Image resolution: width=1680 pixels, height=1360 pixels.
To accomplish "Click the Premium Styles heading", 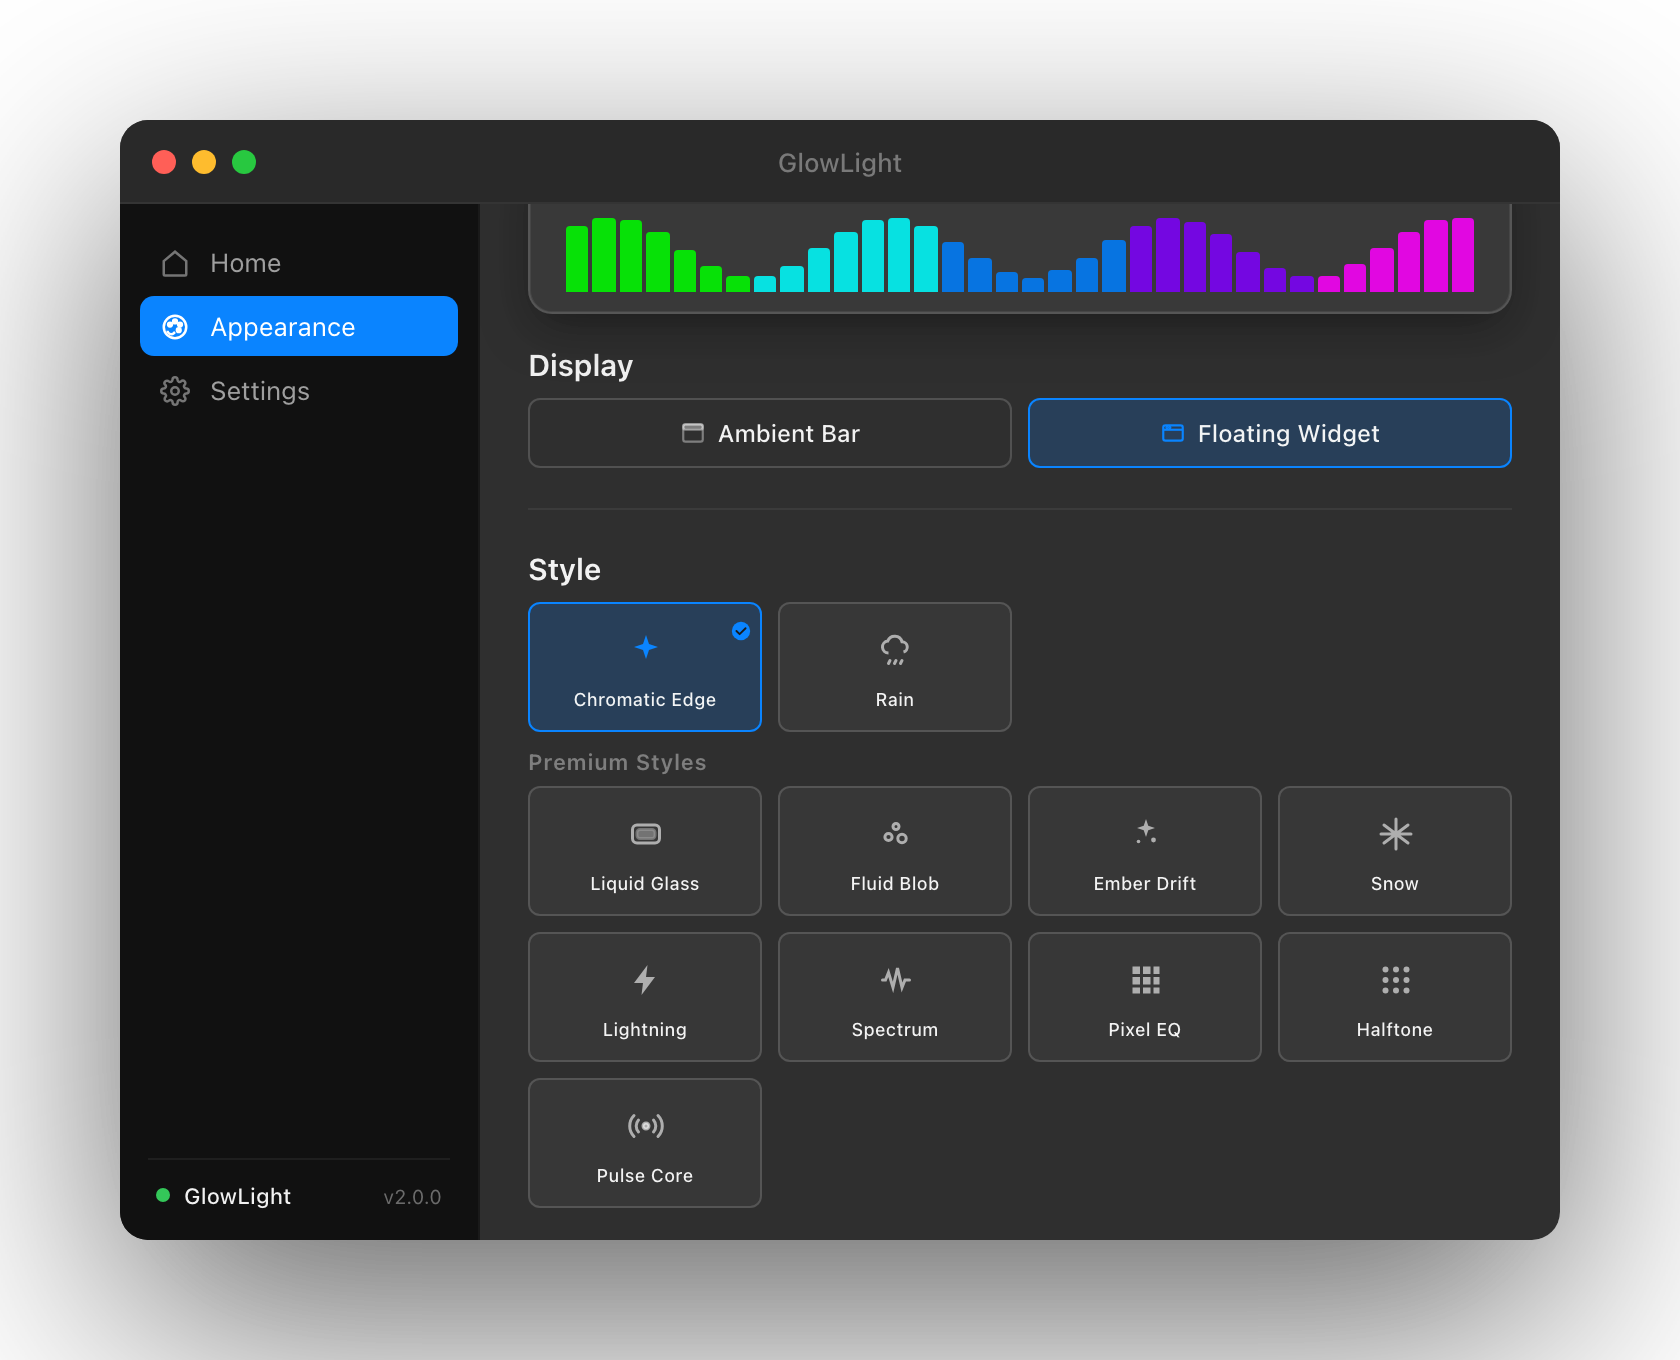I will pyautogui.click(x=617, y=762).
